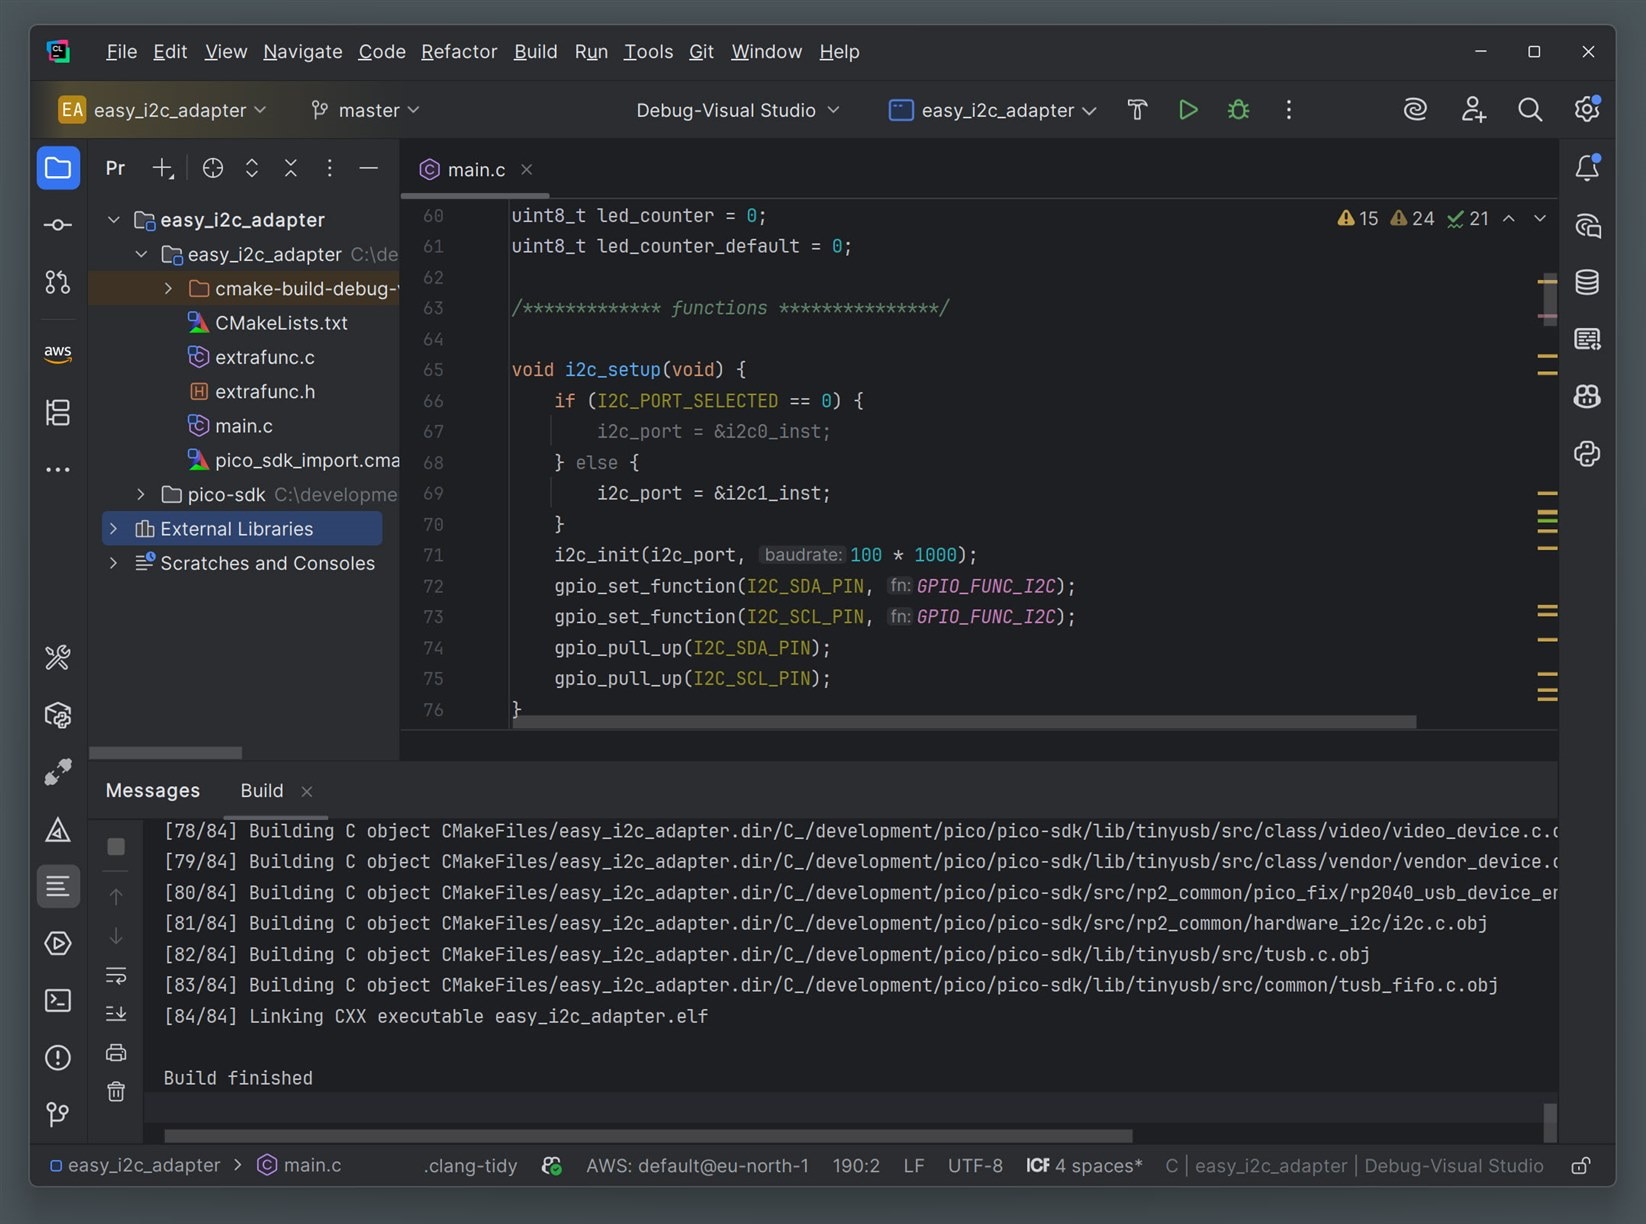Expand the cmake-build-debug folder

tap(168, 289)
